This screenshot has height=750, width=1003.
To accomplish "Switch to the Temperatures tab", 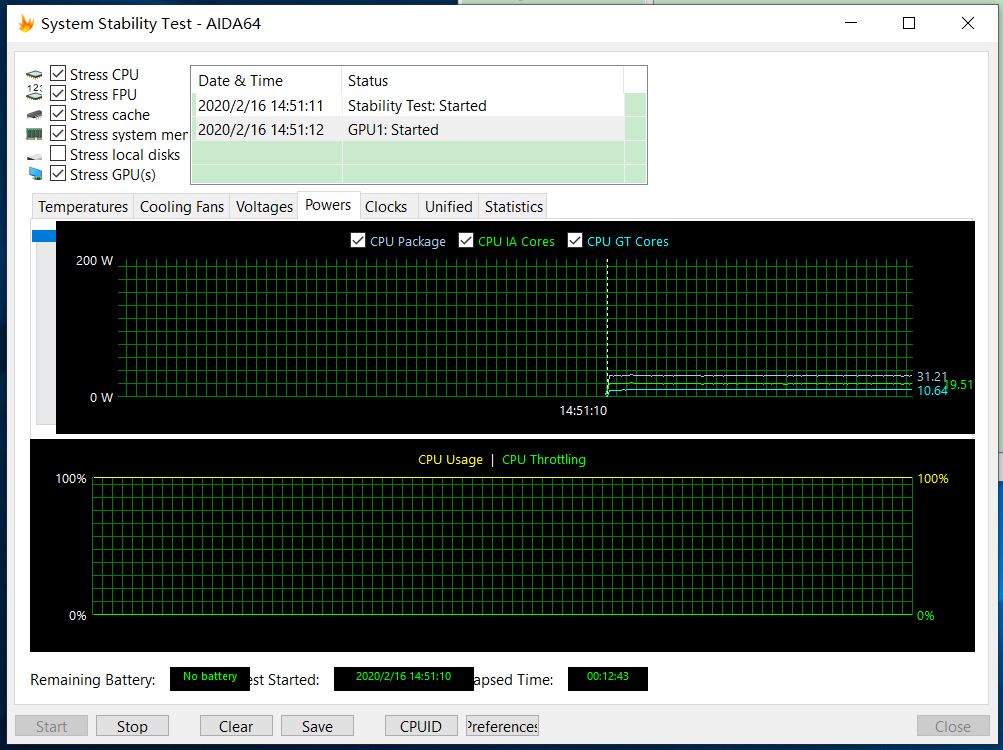I will [x=83, y=207].
